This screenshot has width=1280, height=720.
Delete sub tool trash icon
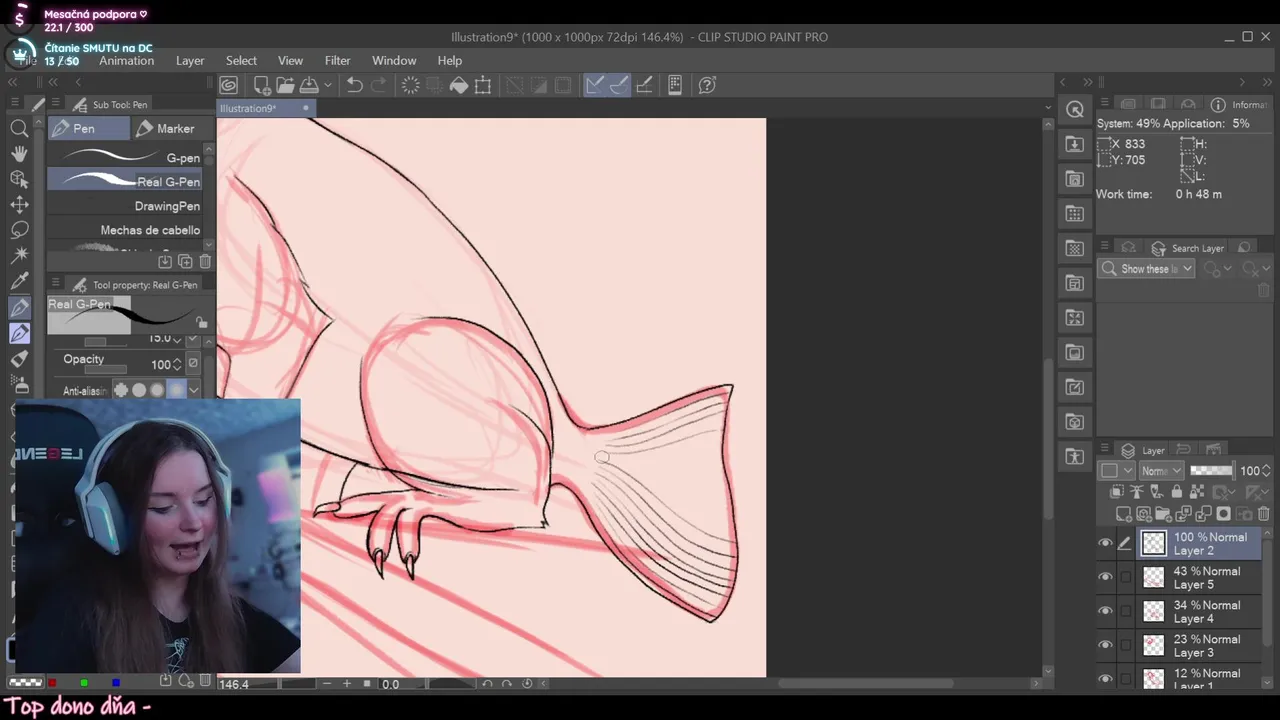(205, 261)
